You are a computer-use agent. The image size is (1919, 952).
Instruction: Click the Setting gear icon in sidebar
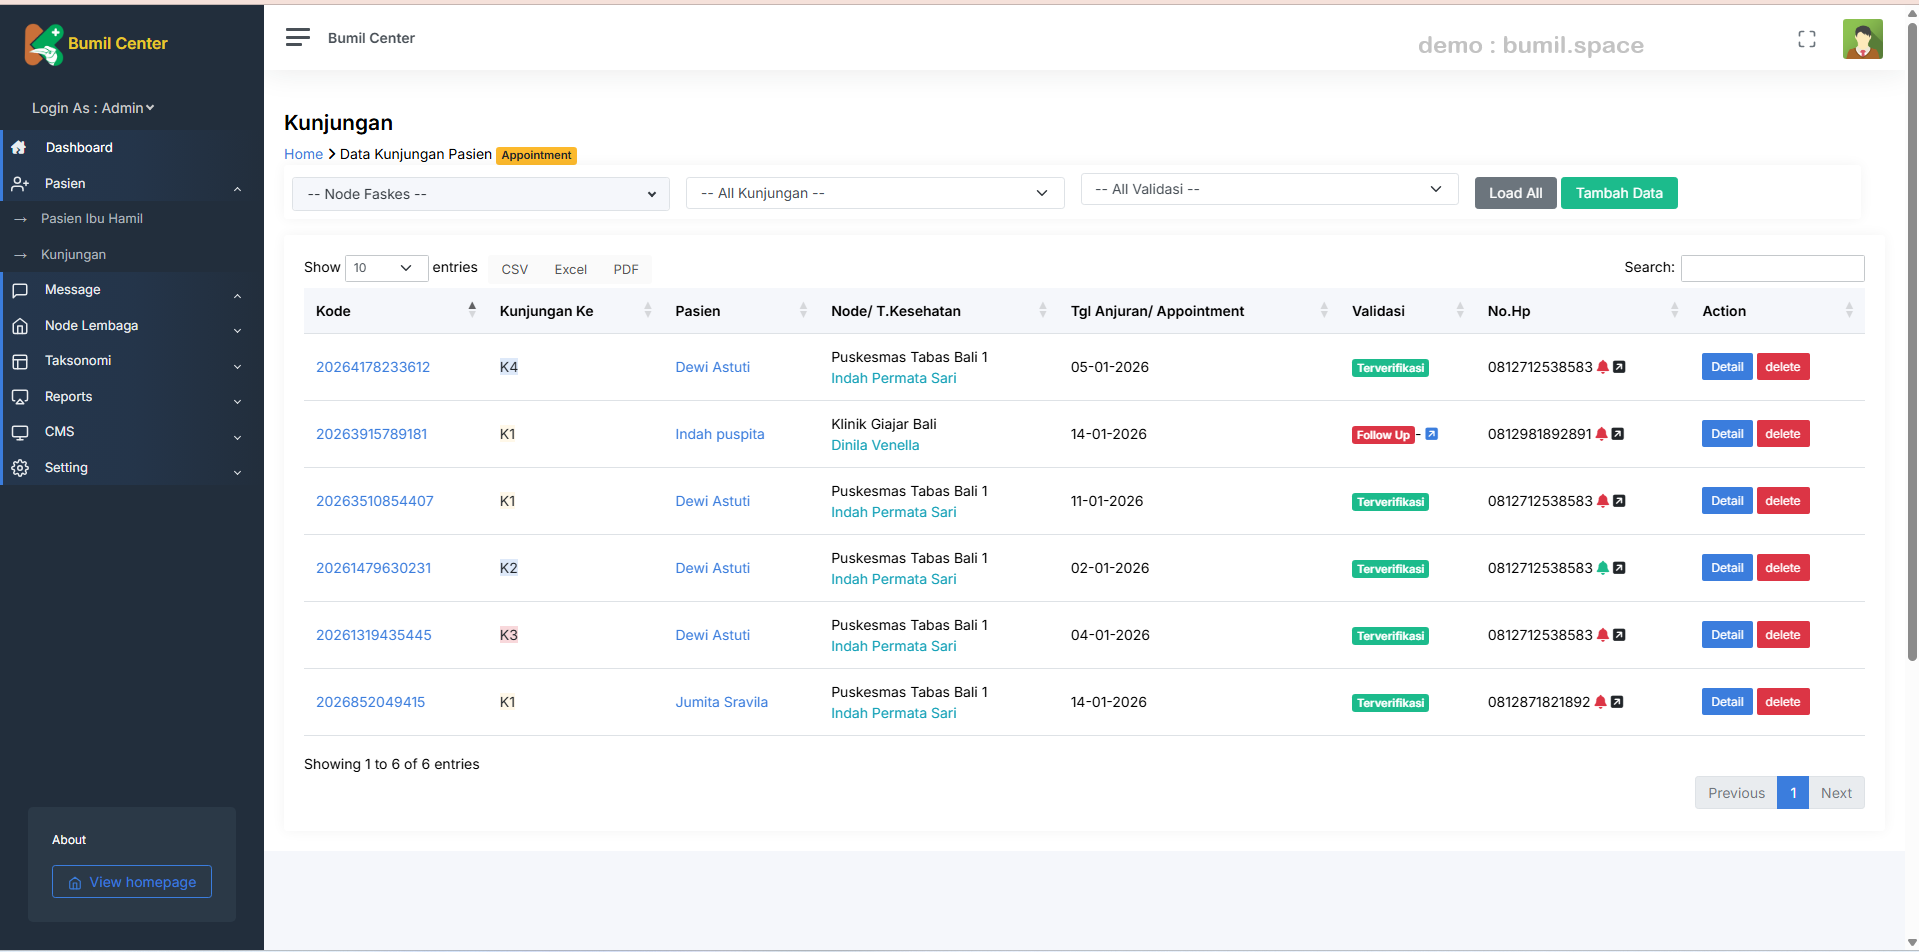tap(20, 468)
